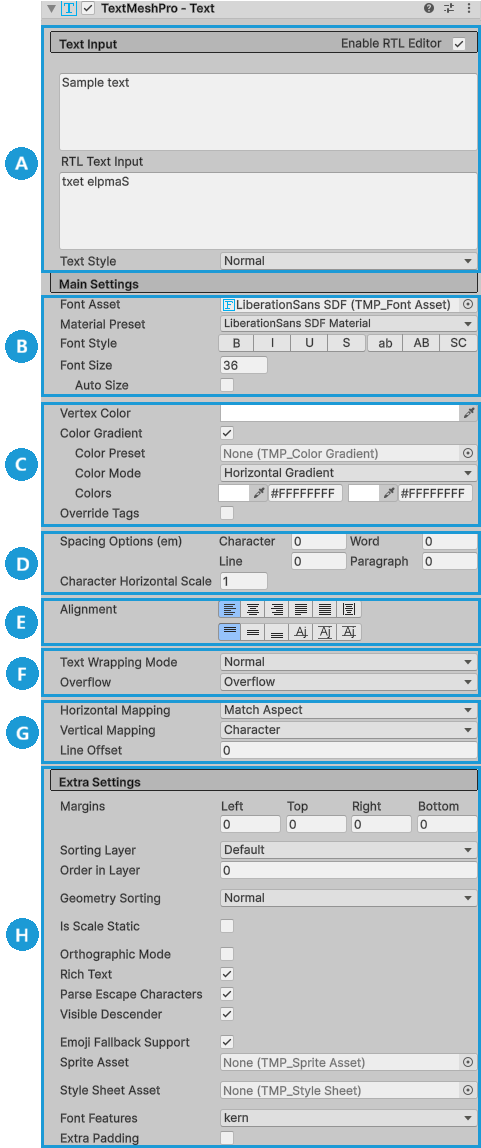Set horizontal alignment to justified
This screenshot has height=1148, width=481.
click(x=299, y=609)
